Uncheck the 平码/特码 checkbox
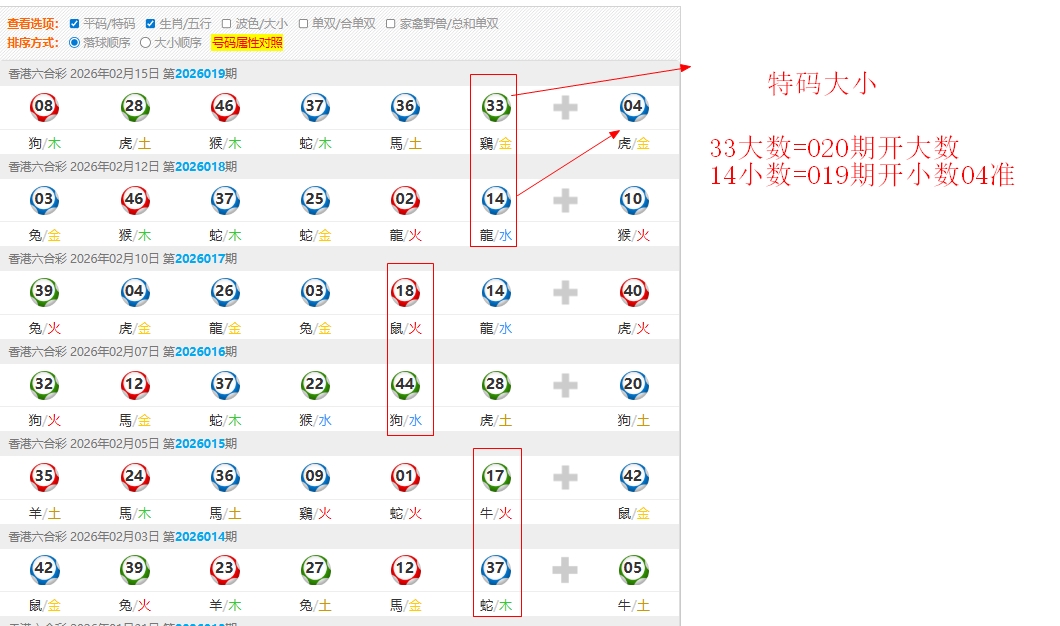 pyautogui.click(x=74, y=23)
